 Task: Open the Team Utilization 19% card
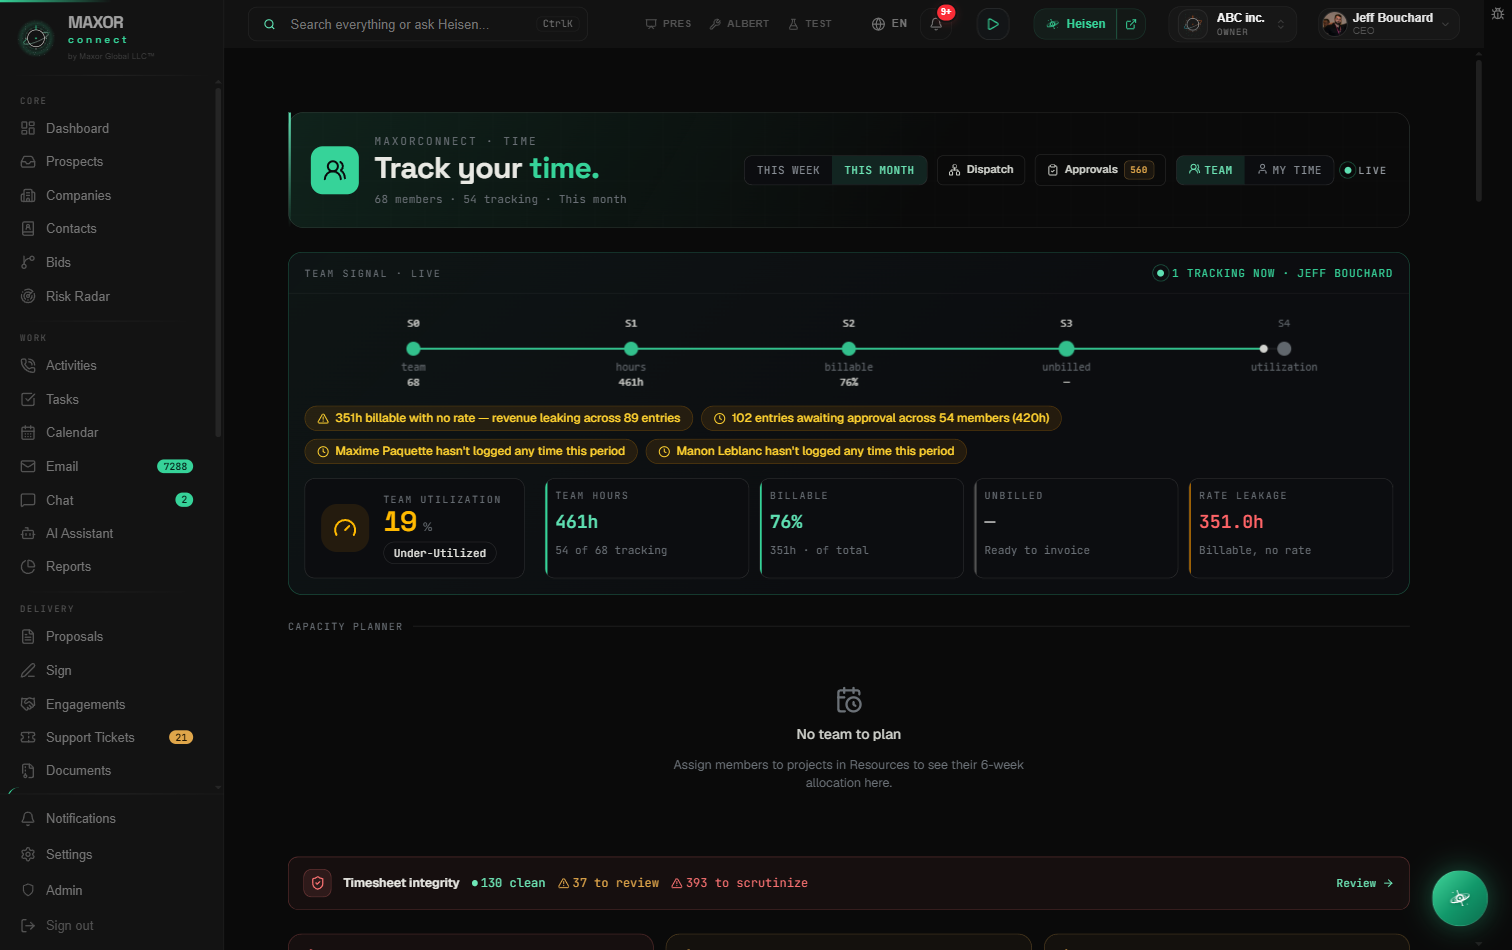click(x=415, y=528)
